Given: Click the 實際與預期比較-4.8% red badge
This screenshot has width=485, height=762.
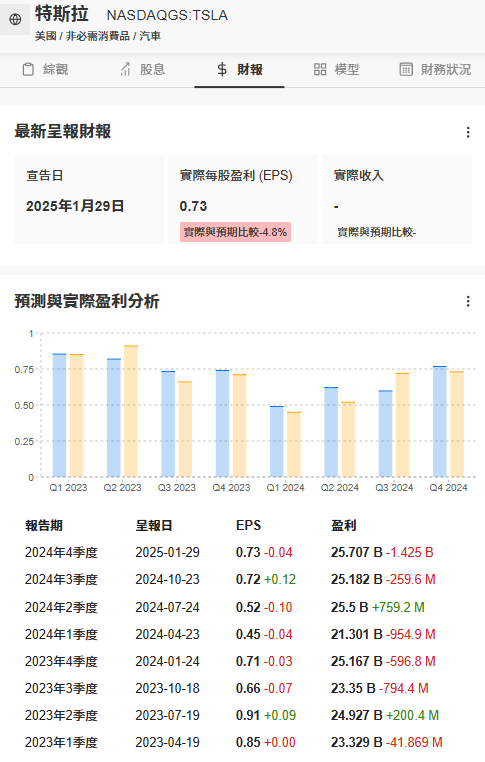Looking at the screenshot, I should pyautogui.click(x=235, y=232).
